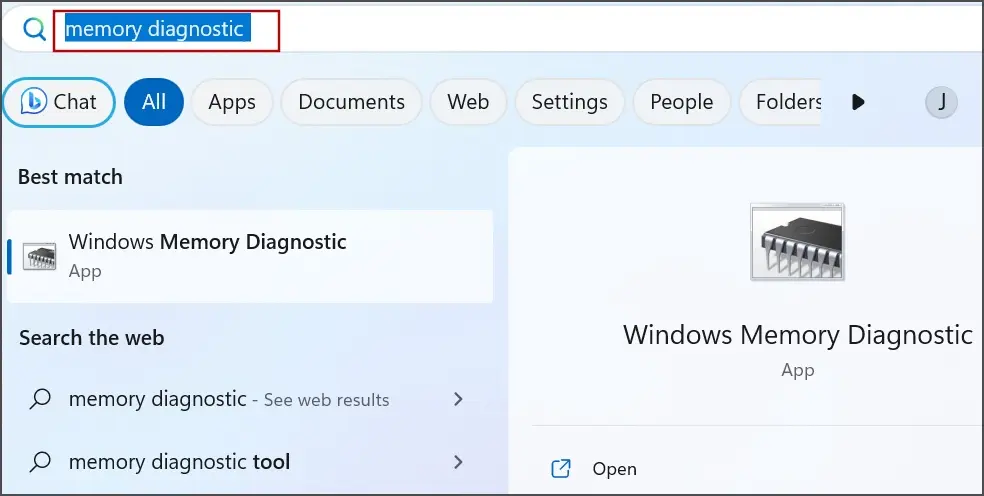Open the J user account avatar
This screenshot has height=496, width=984.
coord(941,102)
